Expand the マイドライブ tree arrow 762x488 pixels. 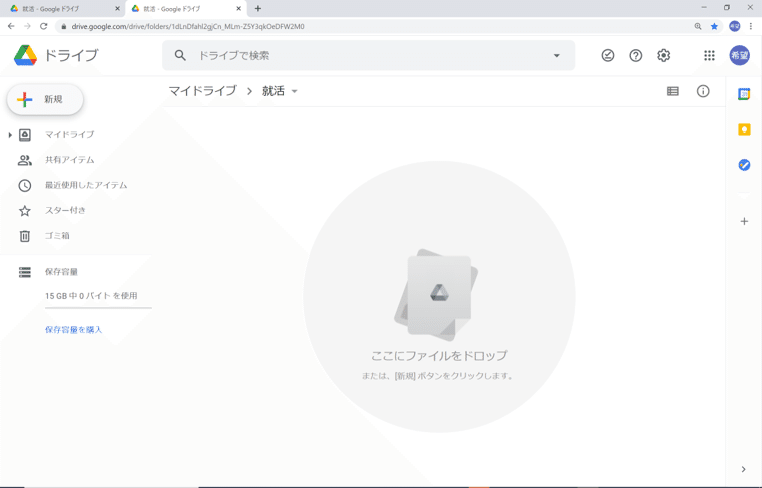click(10, 135)
